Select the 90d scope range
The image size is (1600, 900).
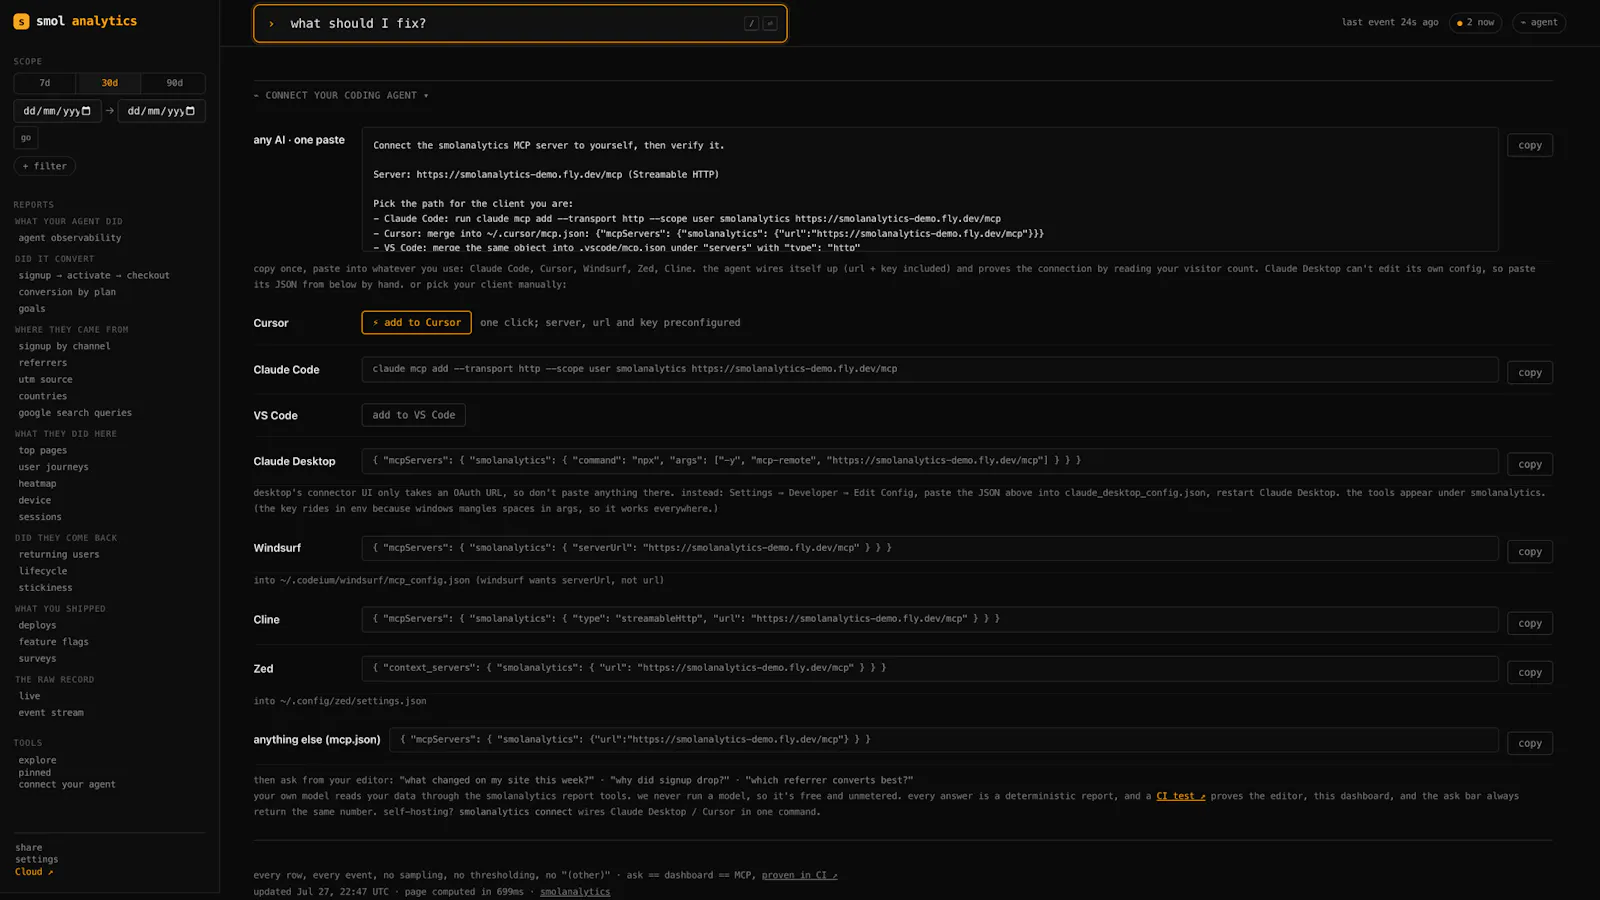pyautogui.click(x=174, y=83)
